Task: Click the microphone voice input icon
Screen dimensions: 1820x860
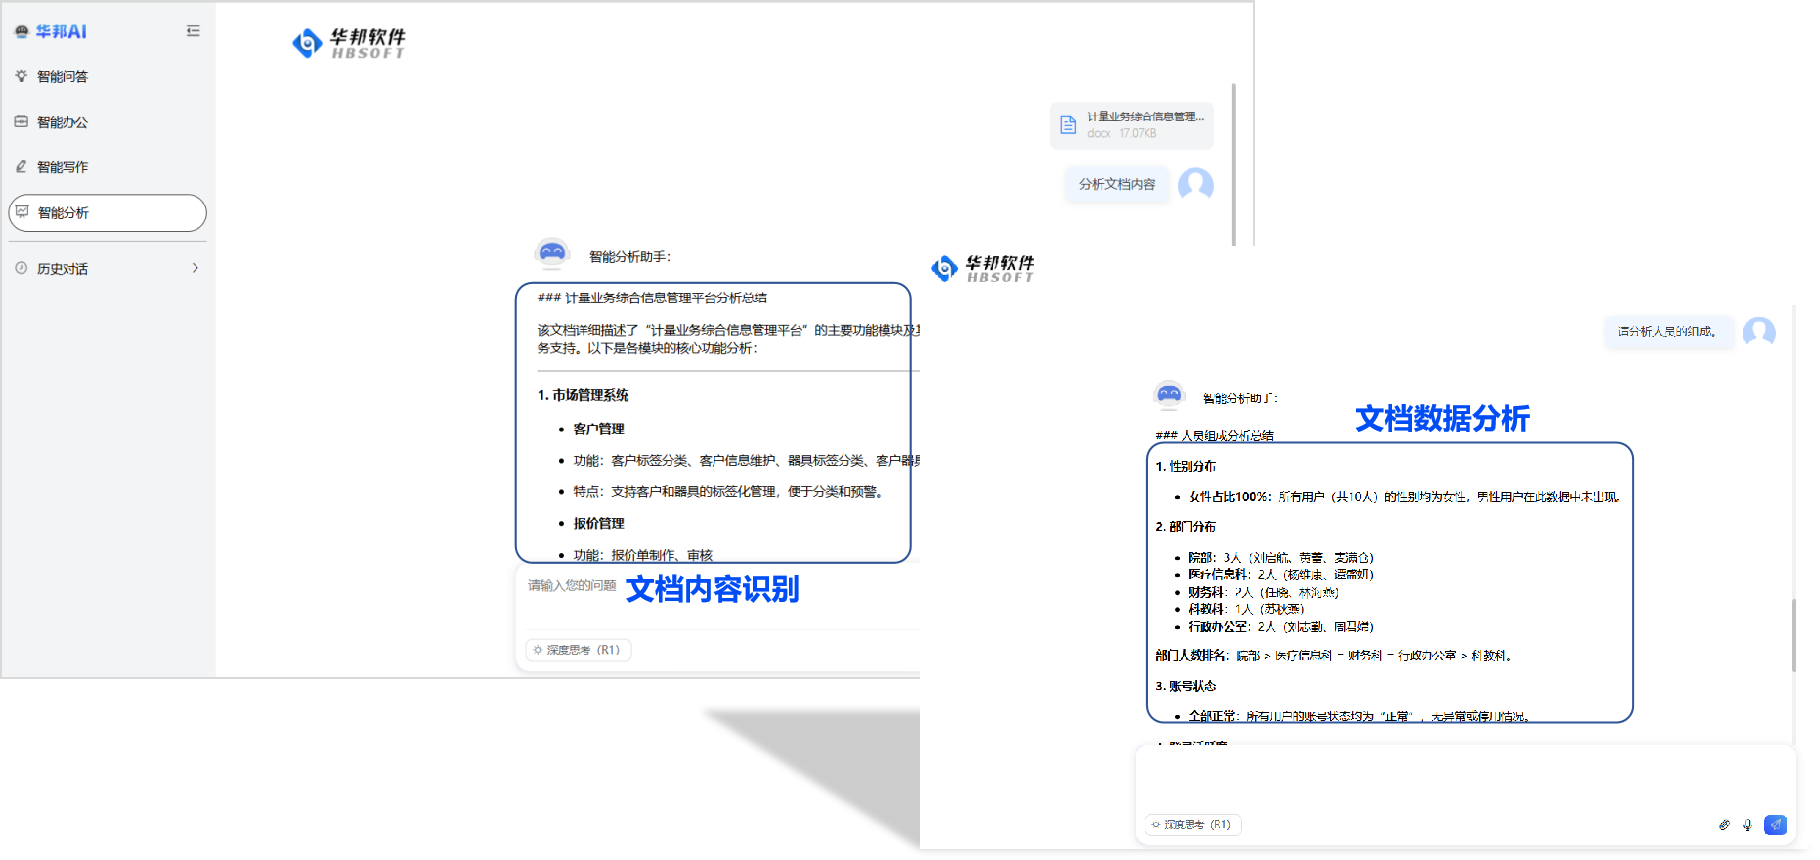Action: point(1747,825)
